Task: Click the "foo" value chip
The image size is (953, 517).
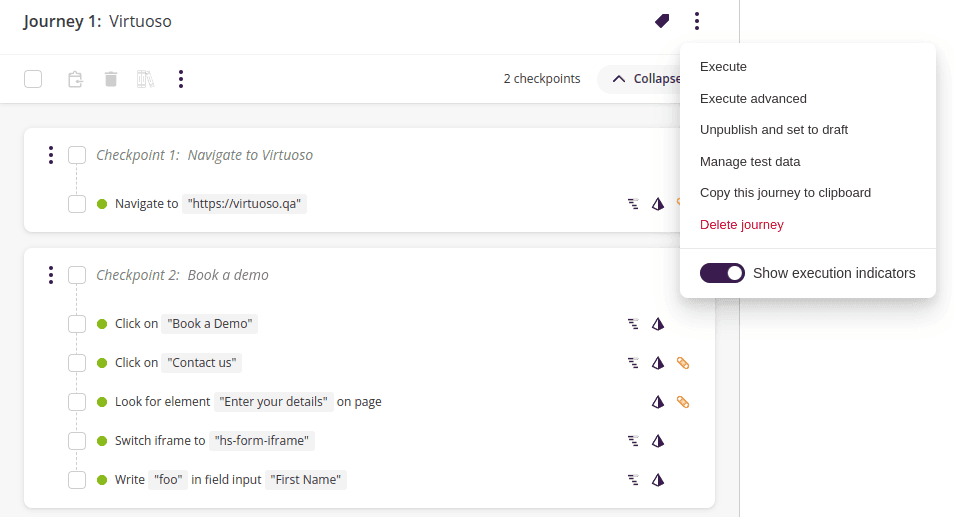Action: 168,480
